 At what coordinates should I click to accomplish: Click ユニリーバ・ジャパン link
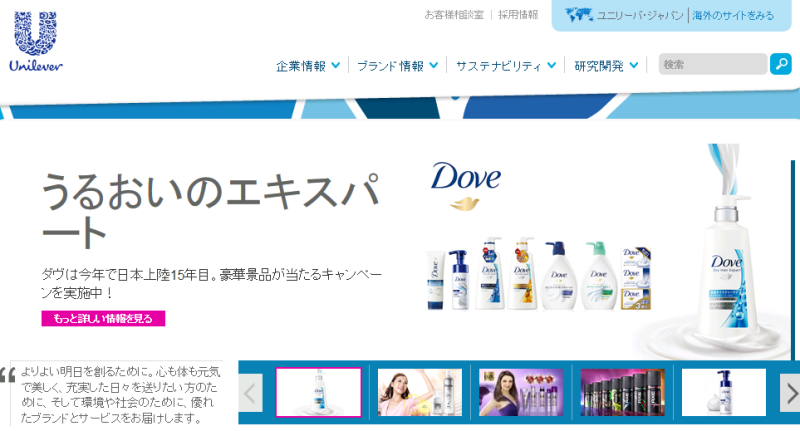click(x=640, y=15)
